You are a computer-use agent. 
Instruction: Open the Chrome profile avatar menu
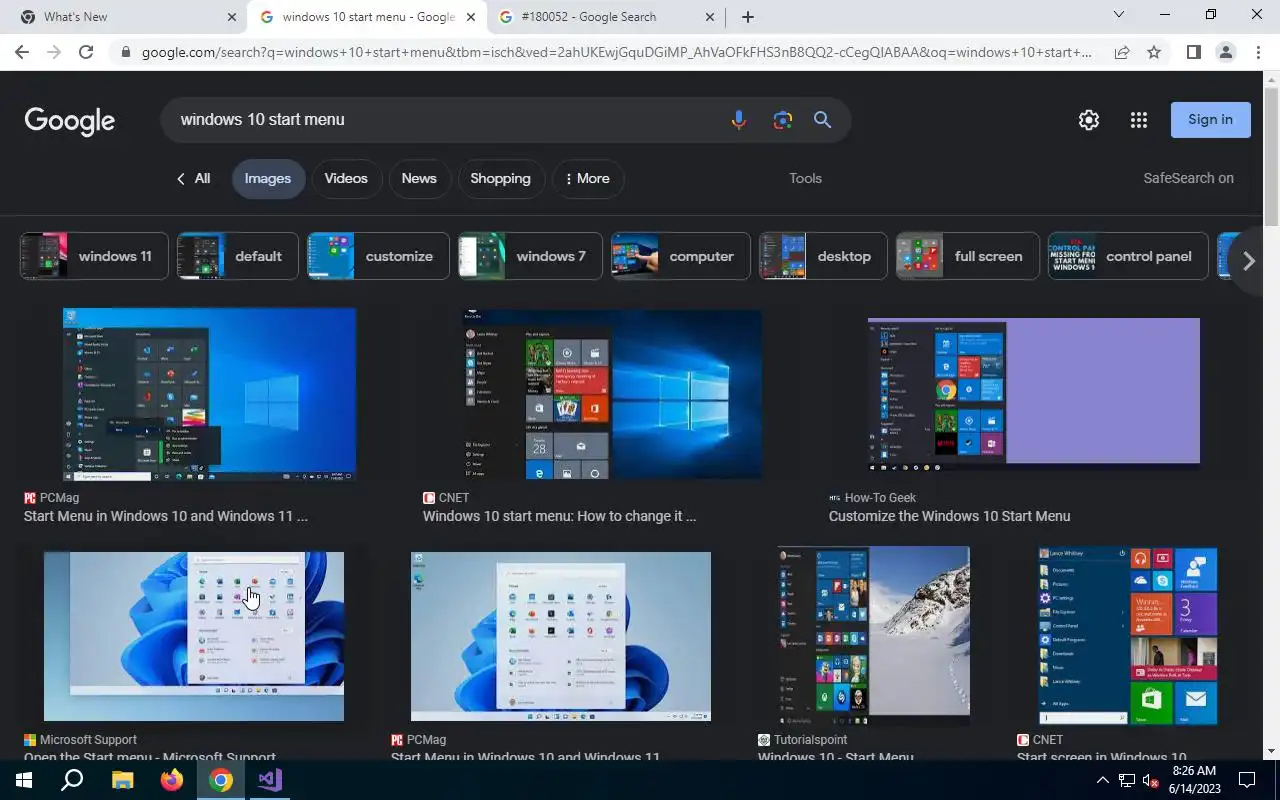(1226, 52)
